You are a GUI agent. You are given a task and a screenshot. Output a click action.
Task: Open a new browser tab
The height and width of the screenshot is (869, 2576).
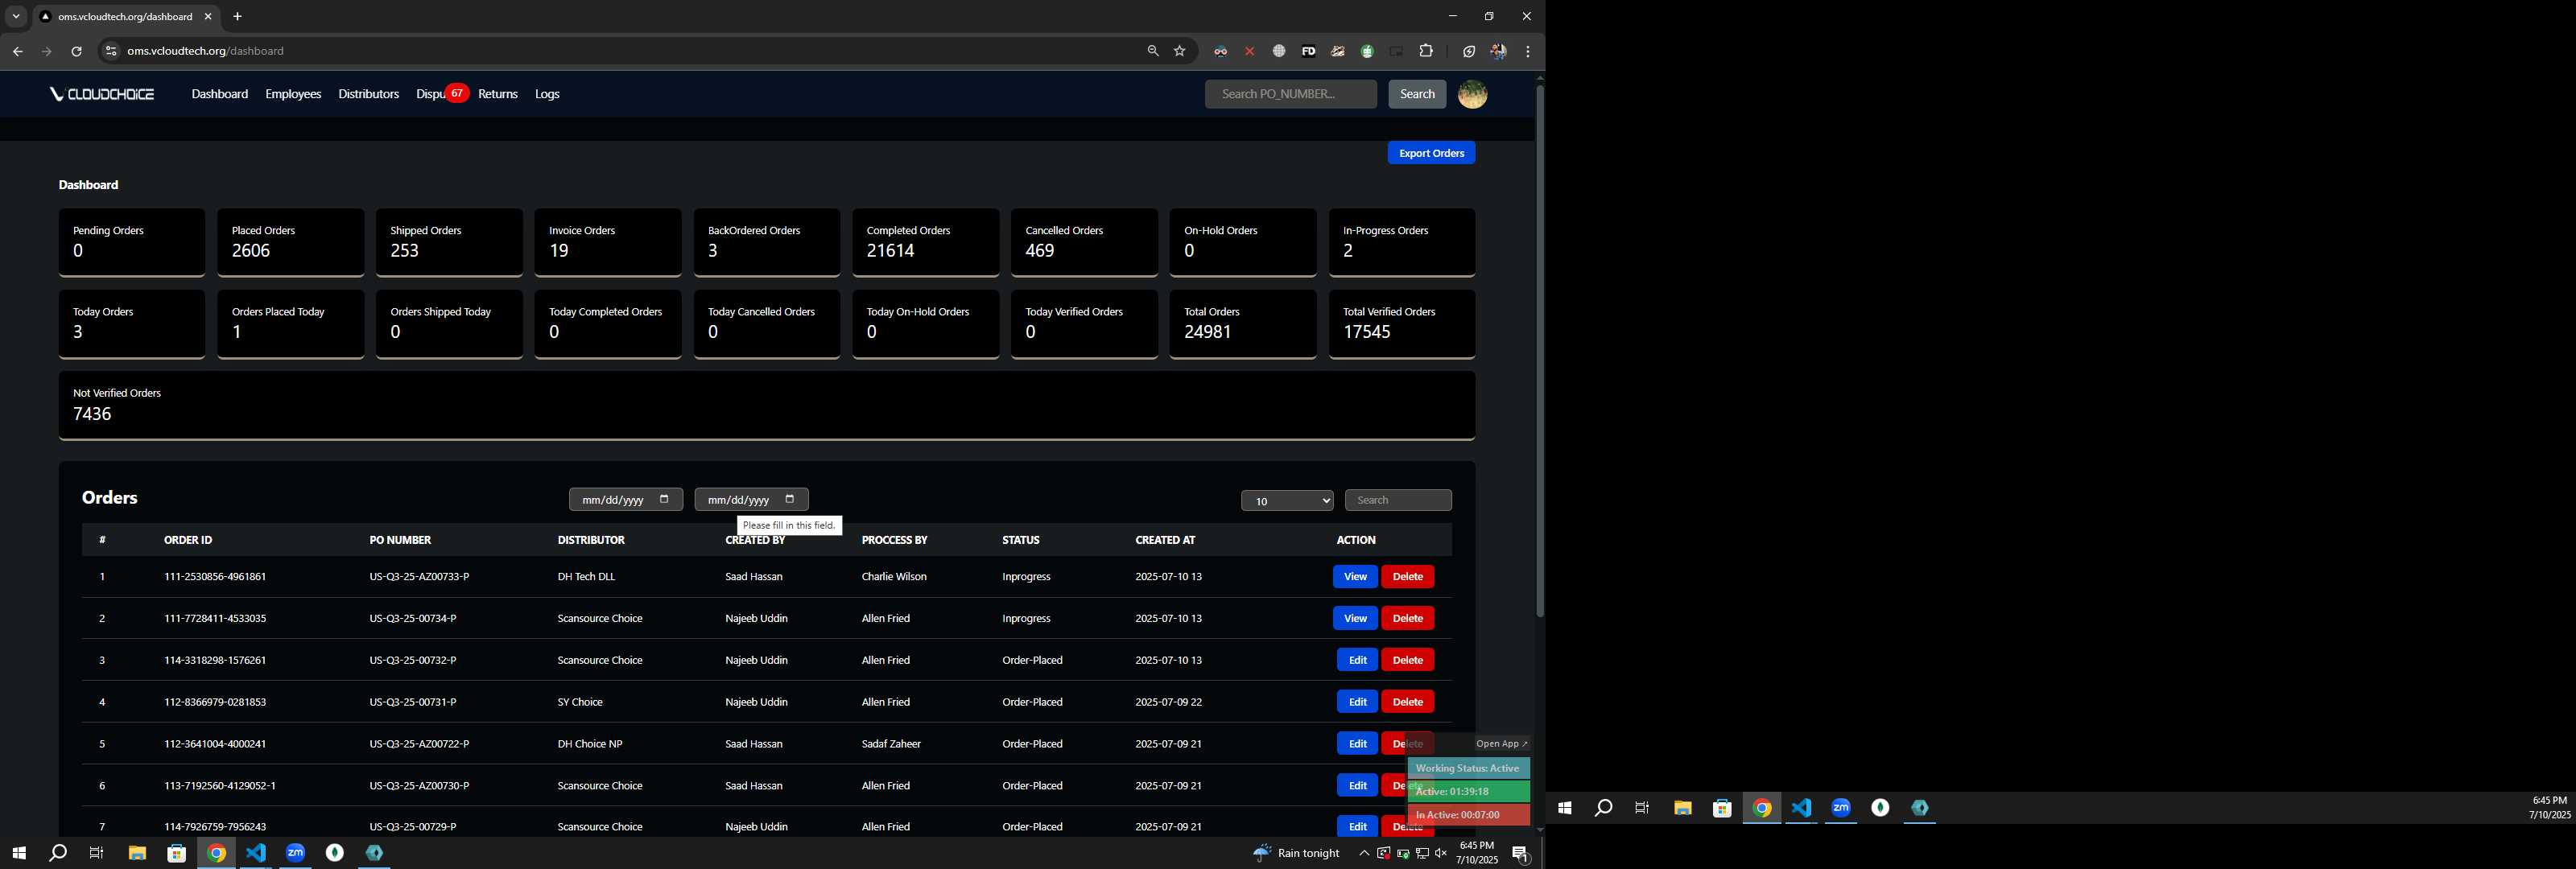point(237,17)
